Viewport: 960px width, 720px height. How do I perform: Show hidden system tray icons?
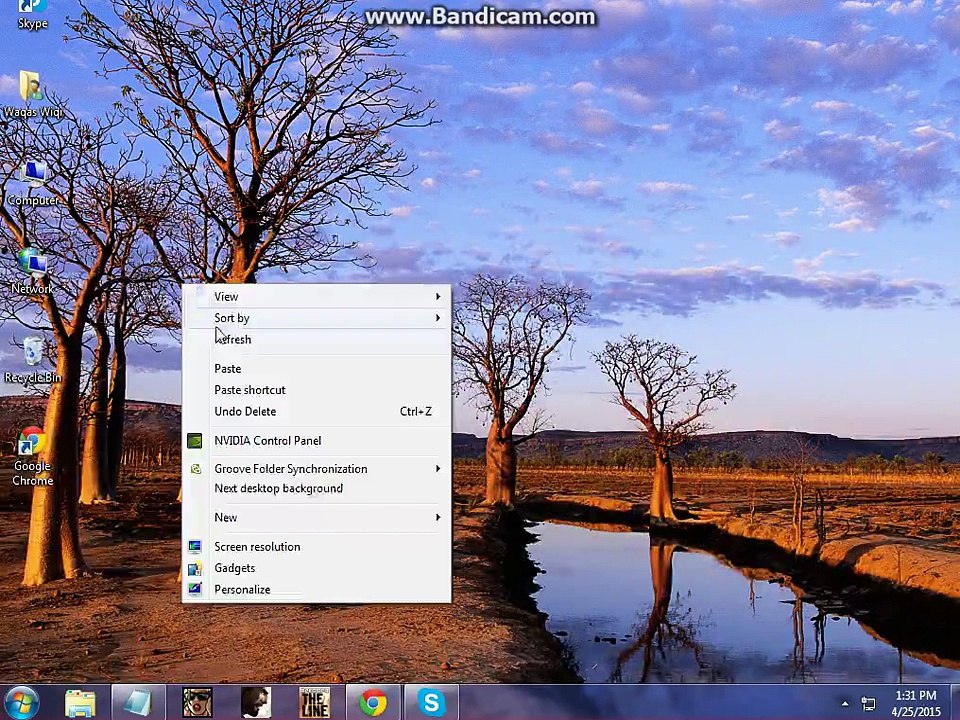(845, 703)
